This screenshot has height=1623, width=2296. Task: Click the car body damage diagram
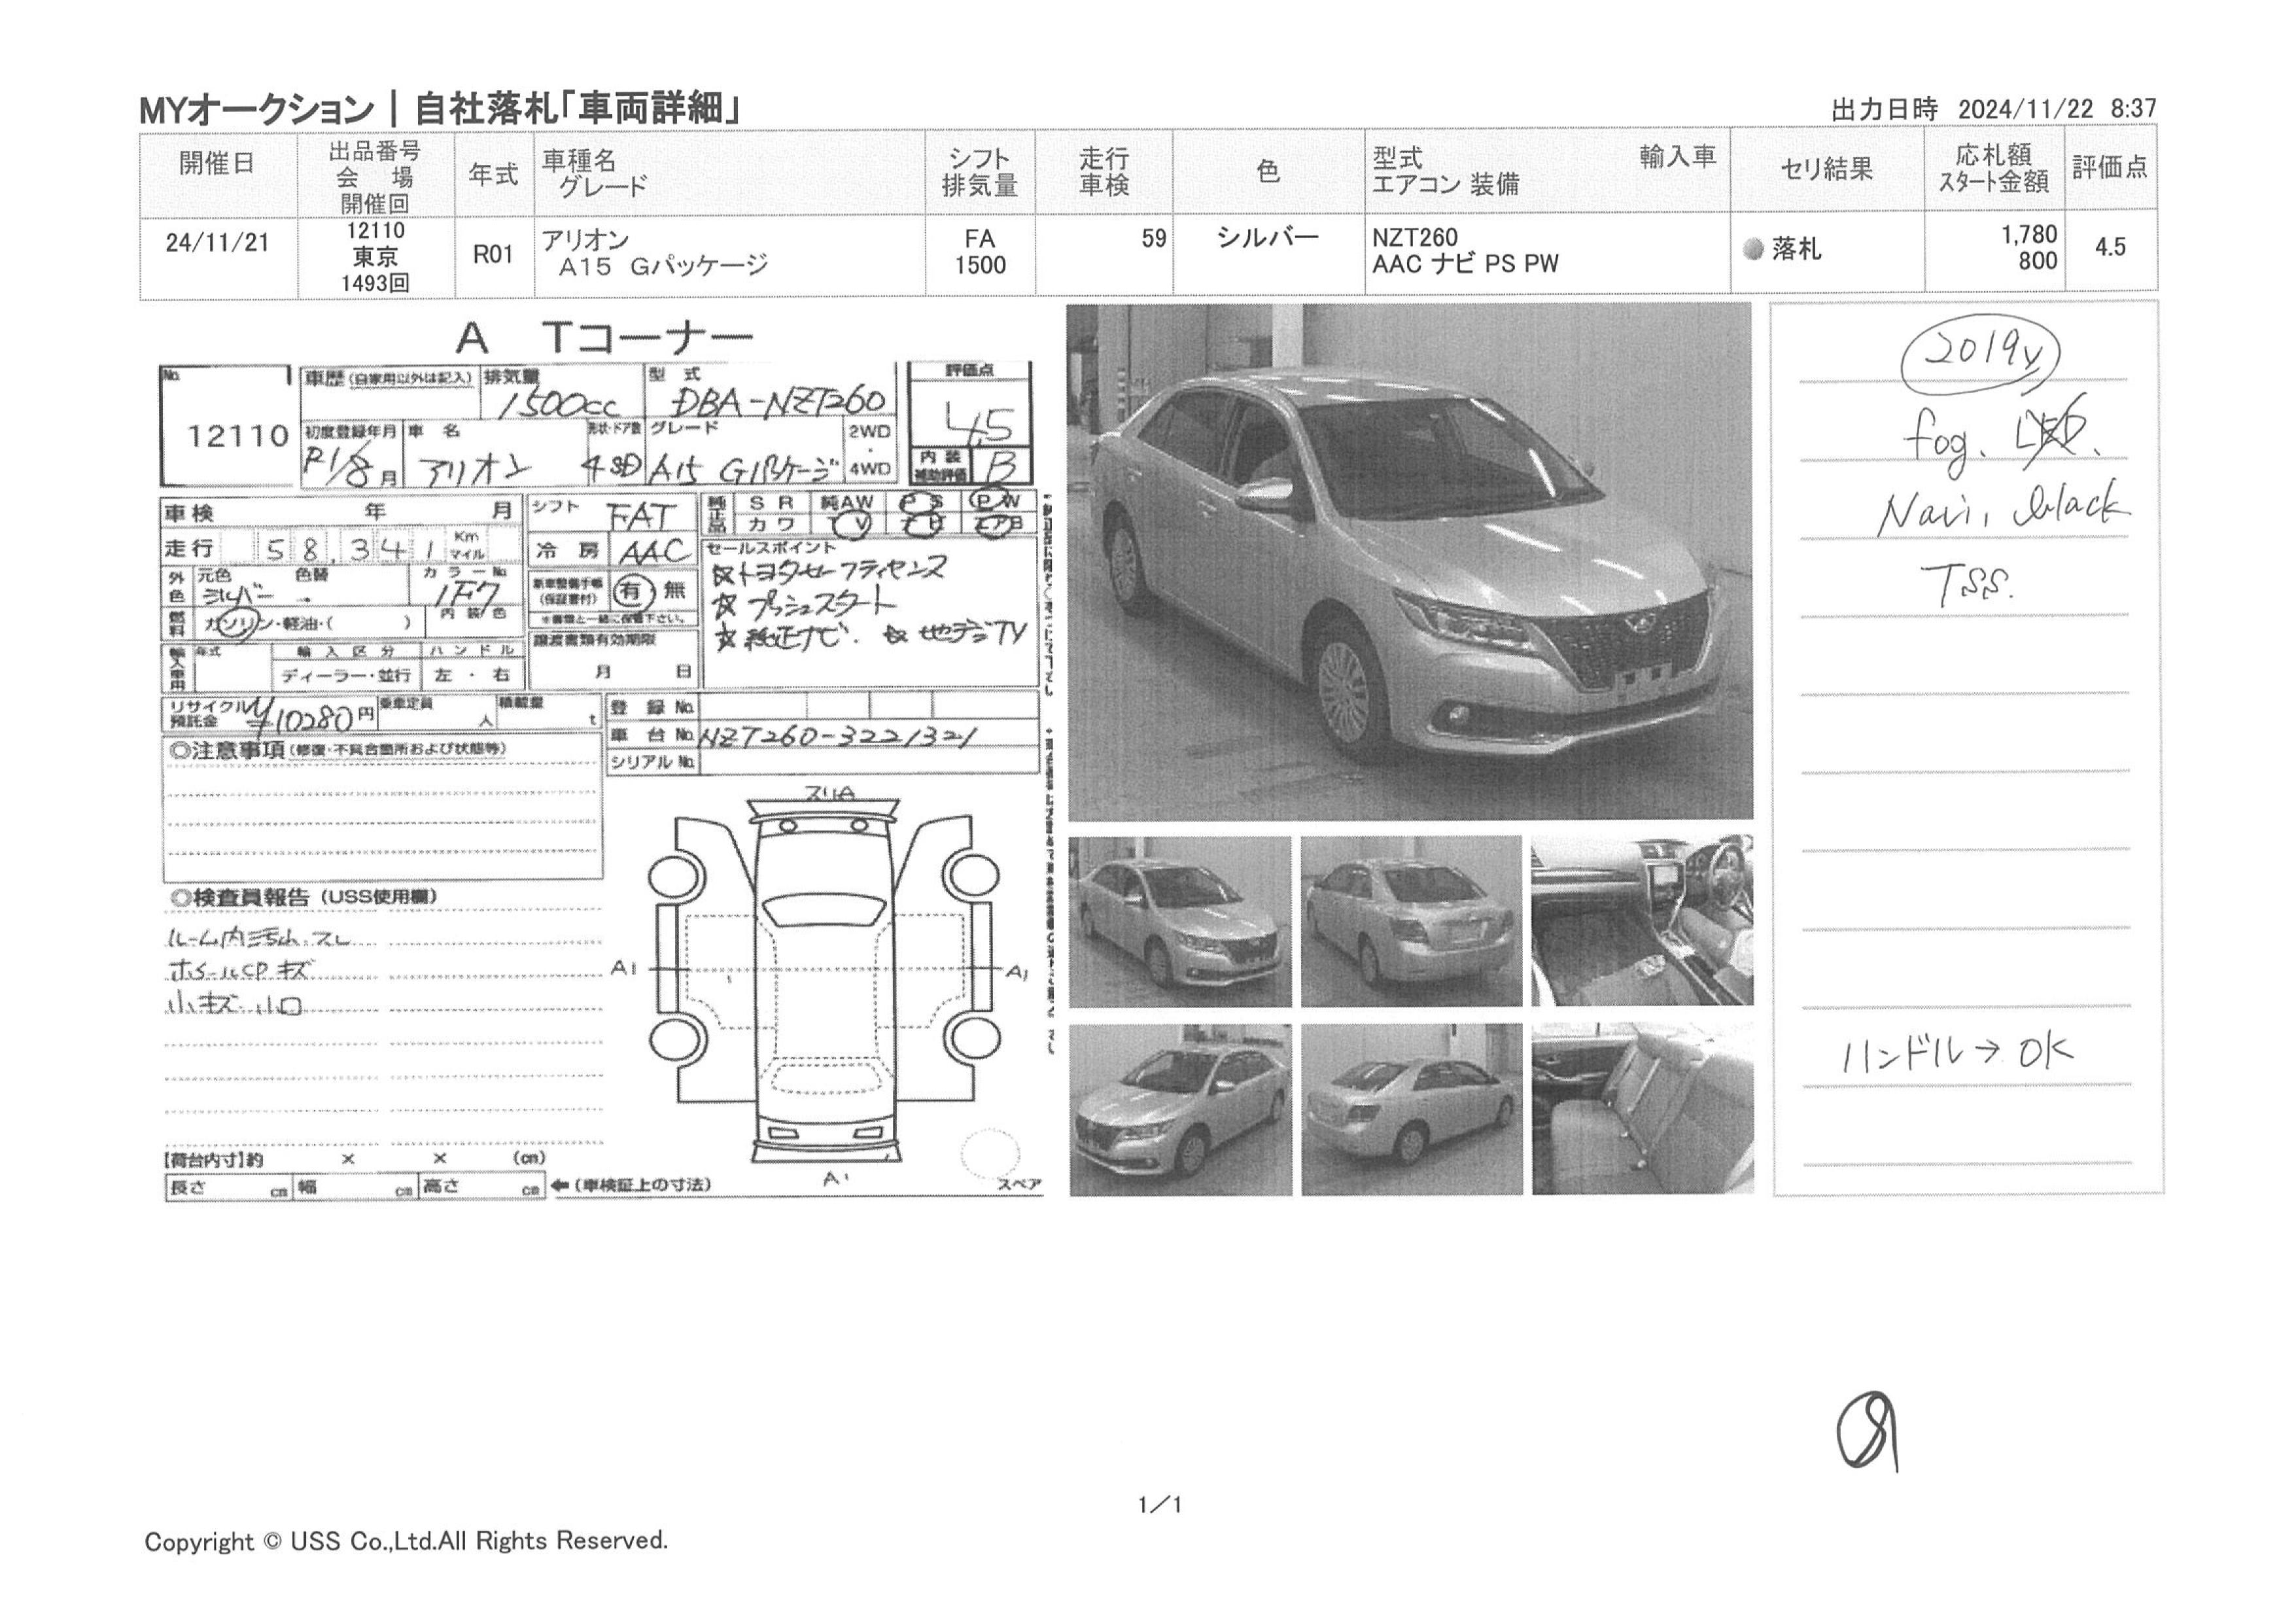(x=825, y=981)
